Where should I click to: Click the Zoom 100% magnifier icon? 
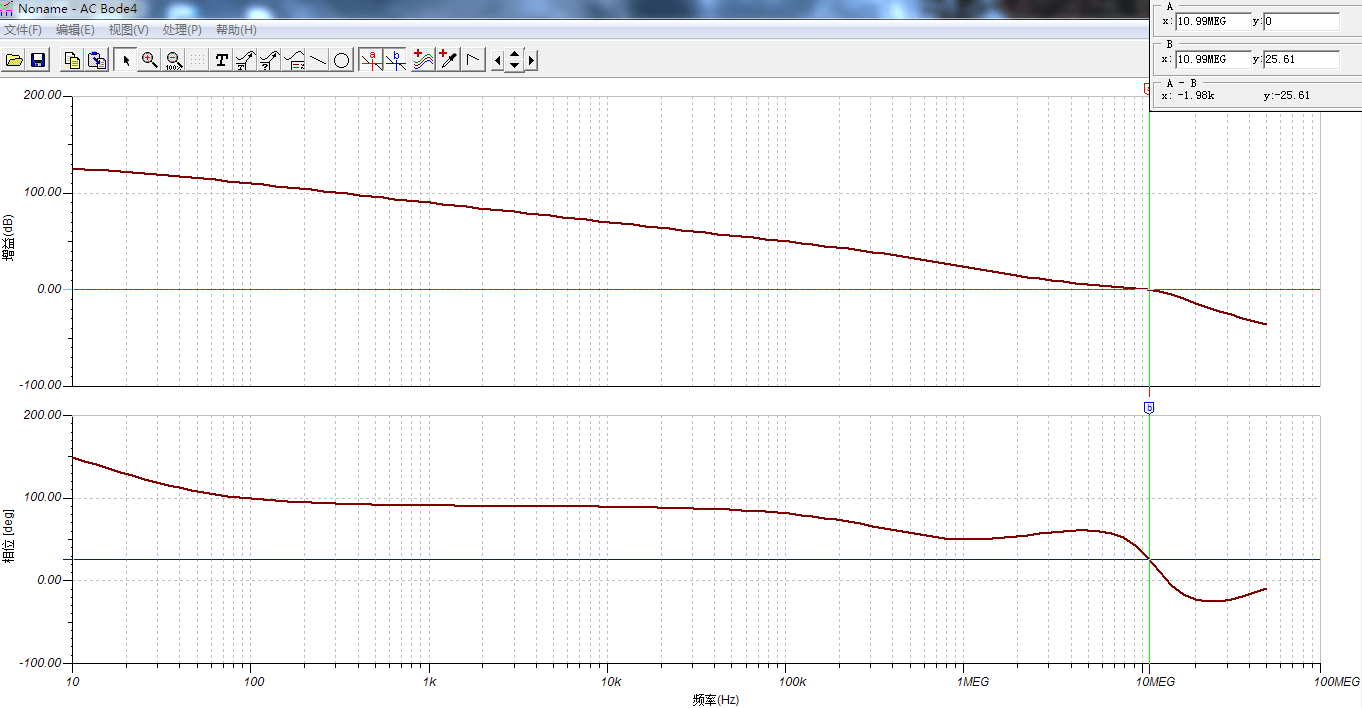coord(174,60)
